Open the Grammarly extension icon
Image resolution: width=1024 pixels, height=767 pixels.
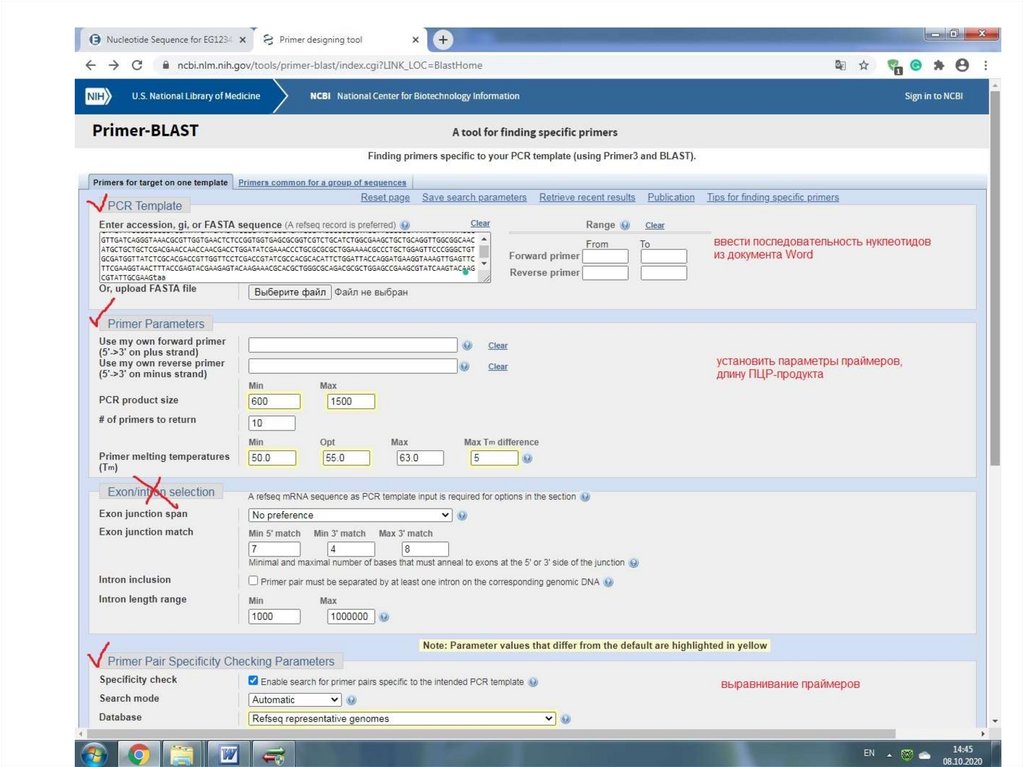(x=916, y=65)
